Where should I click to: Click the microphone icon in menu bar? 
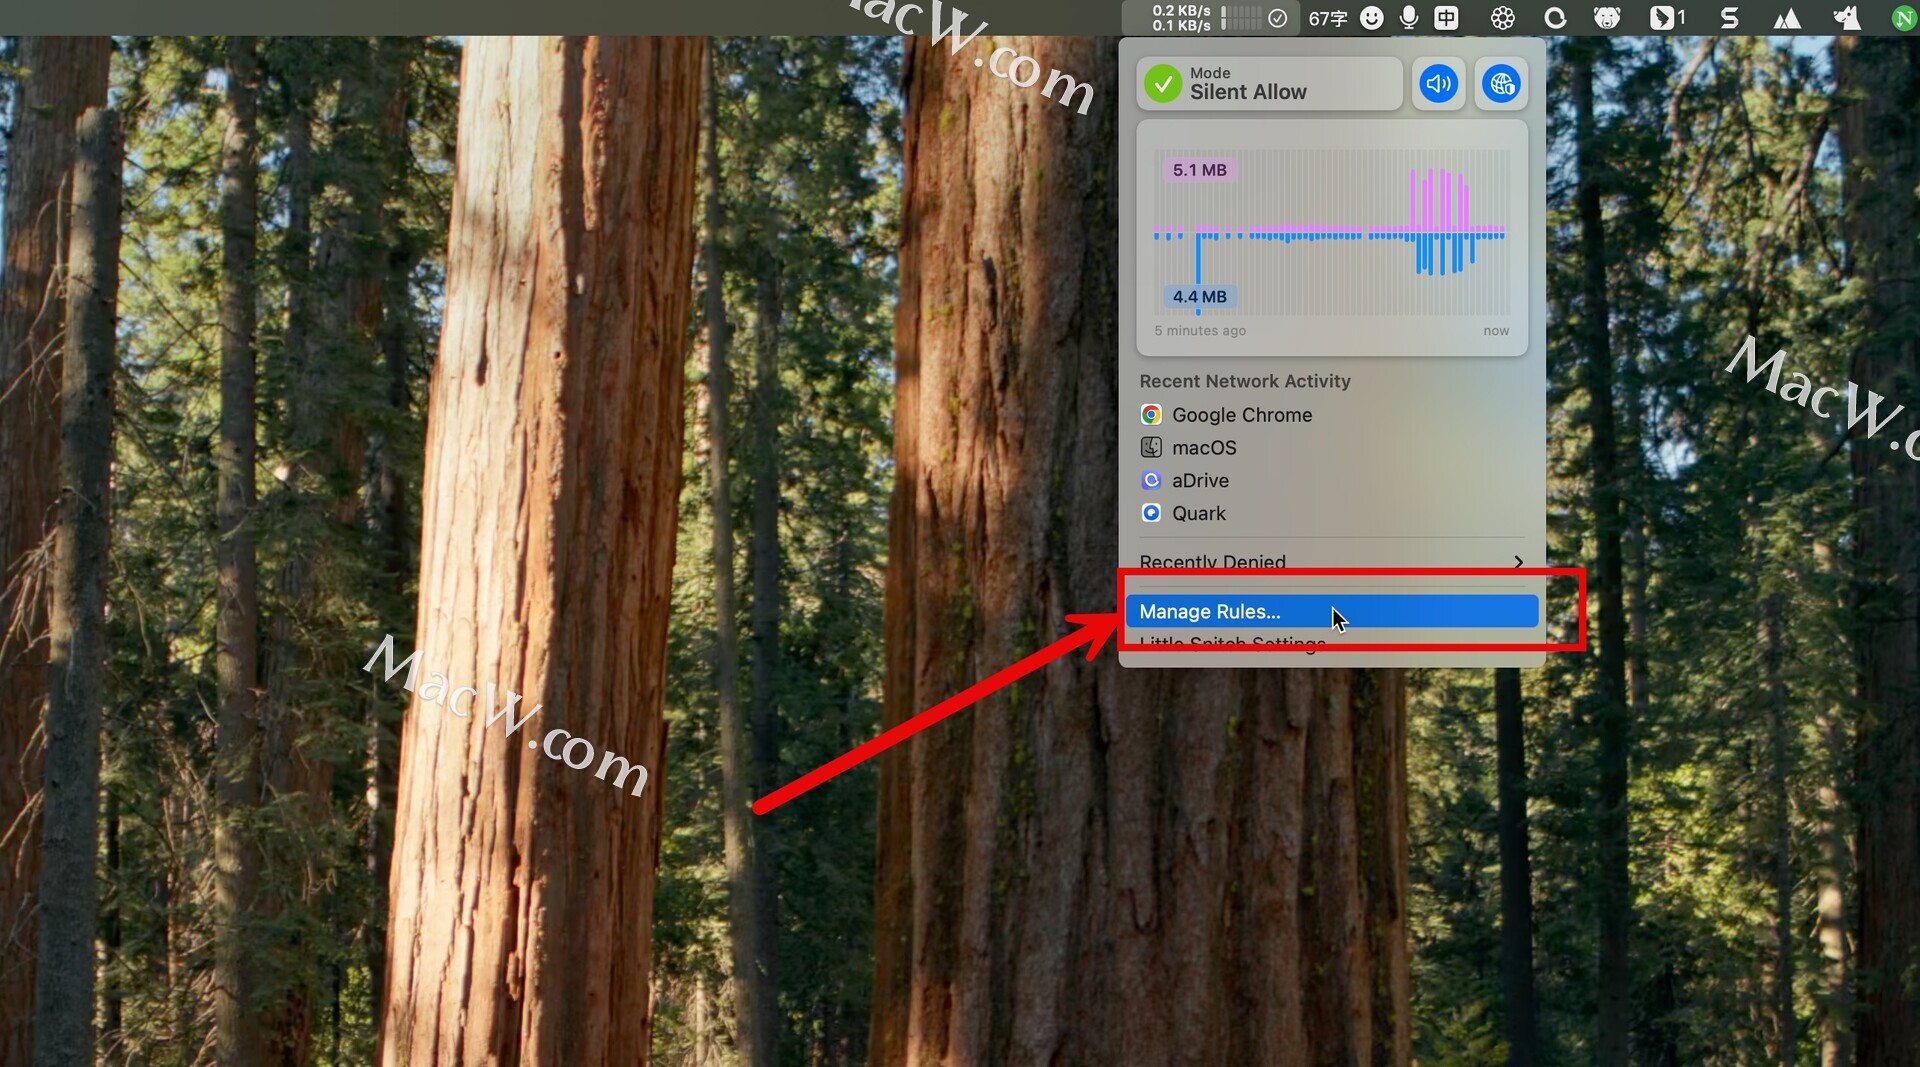click(x=1409, y=18)
